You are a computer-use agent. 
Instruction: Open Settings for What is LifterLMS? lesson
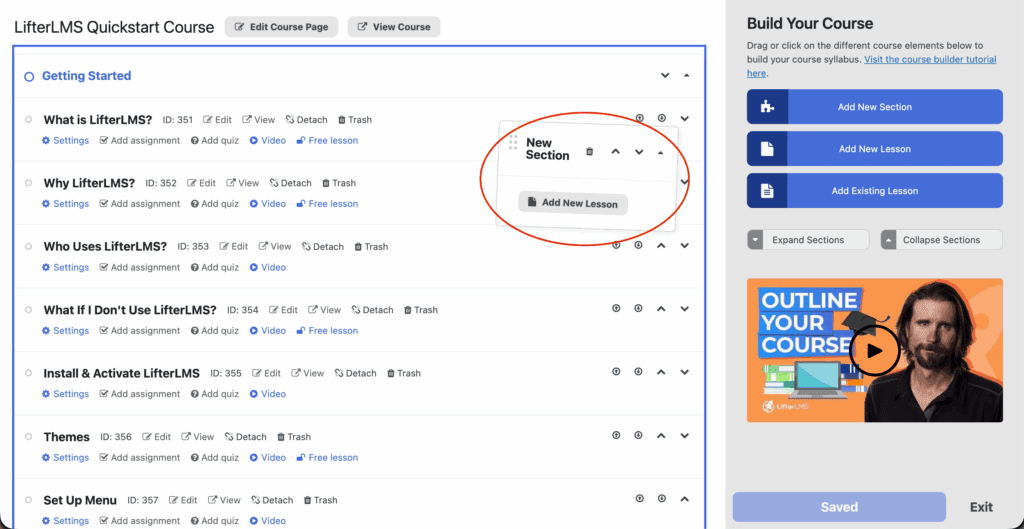tap(65, 140)
